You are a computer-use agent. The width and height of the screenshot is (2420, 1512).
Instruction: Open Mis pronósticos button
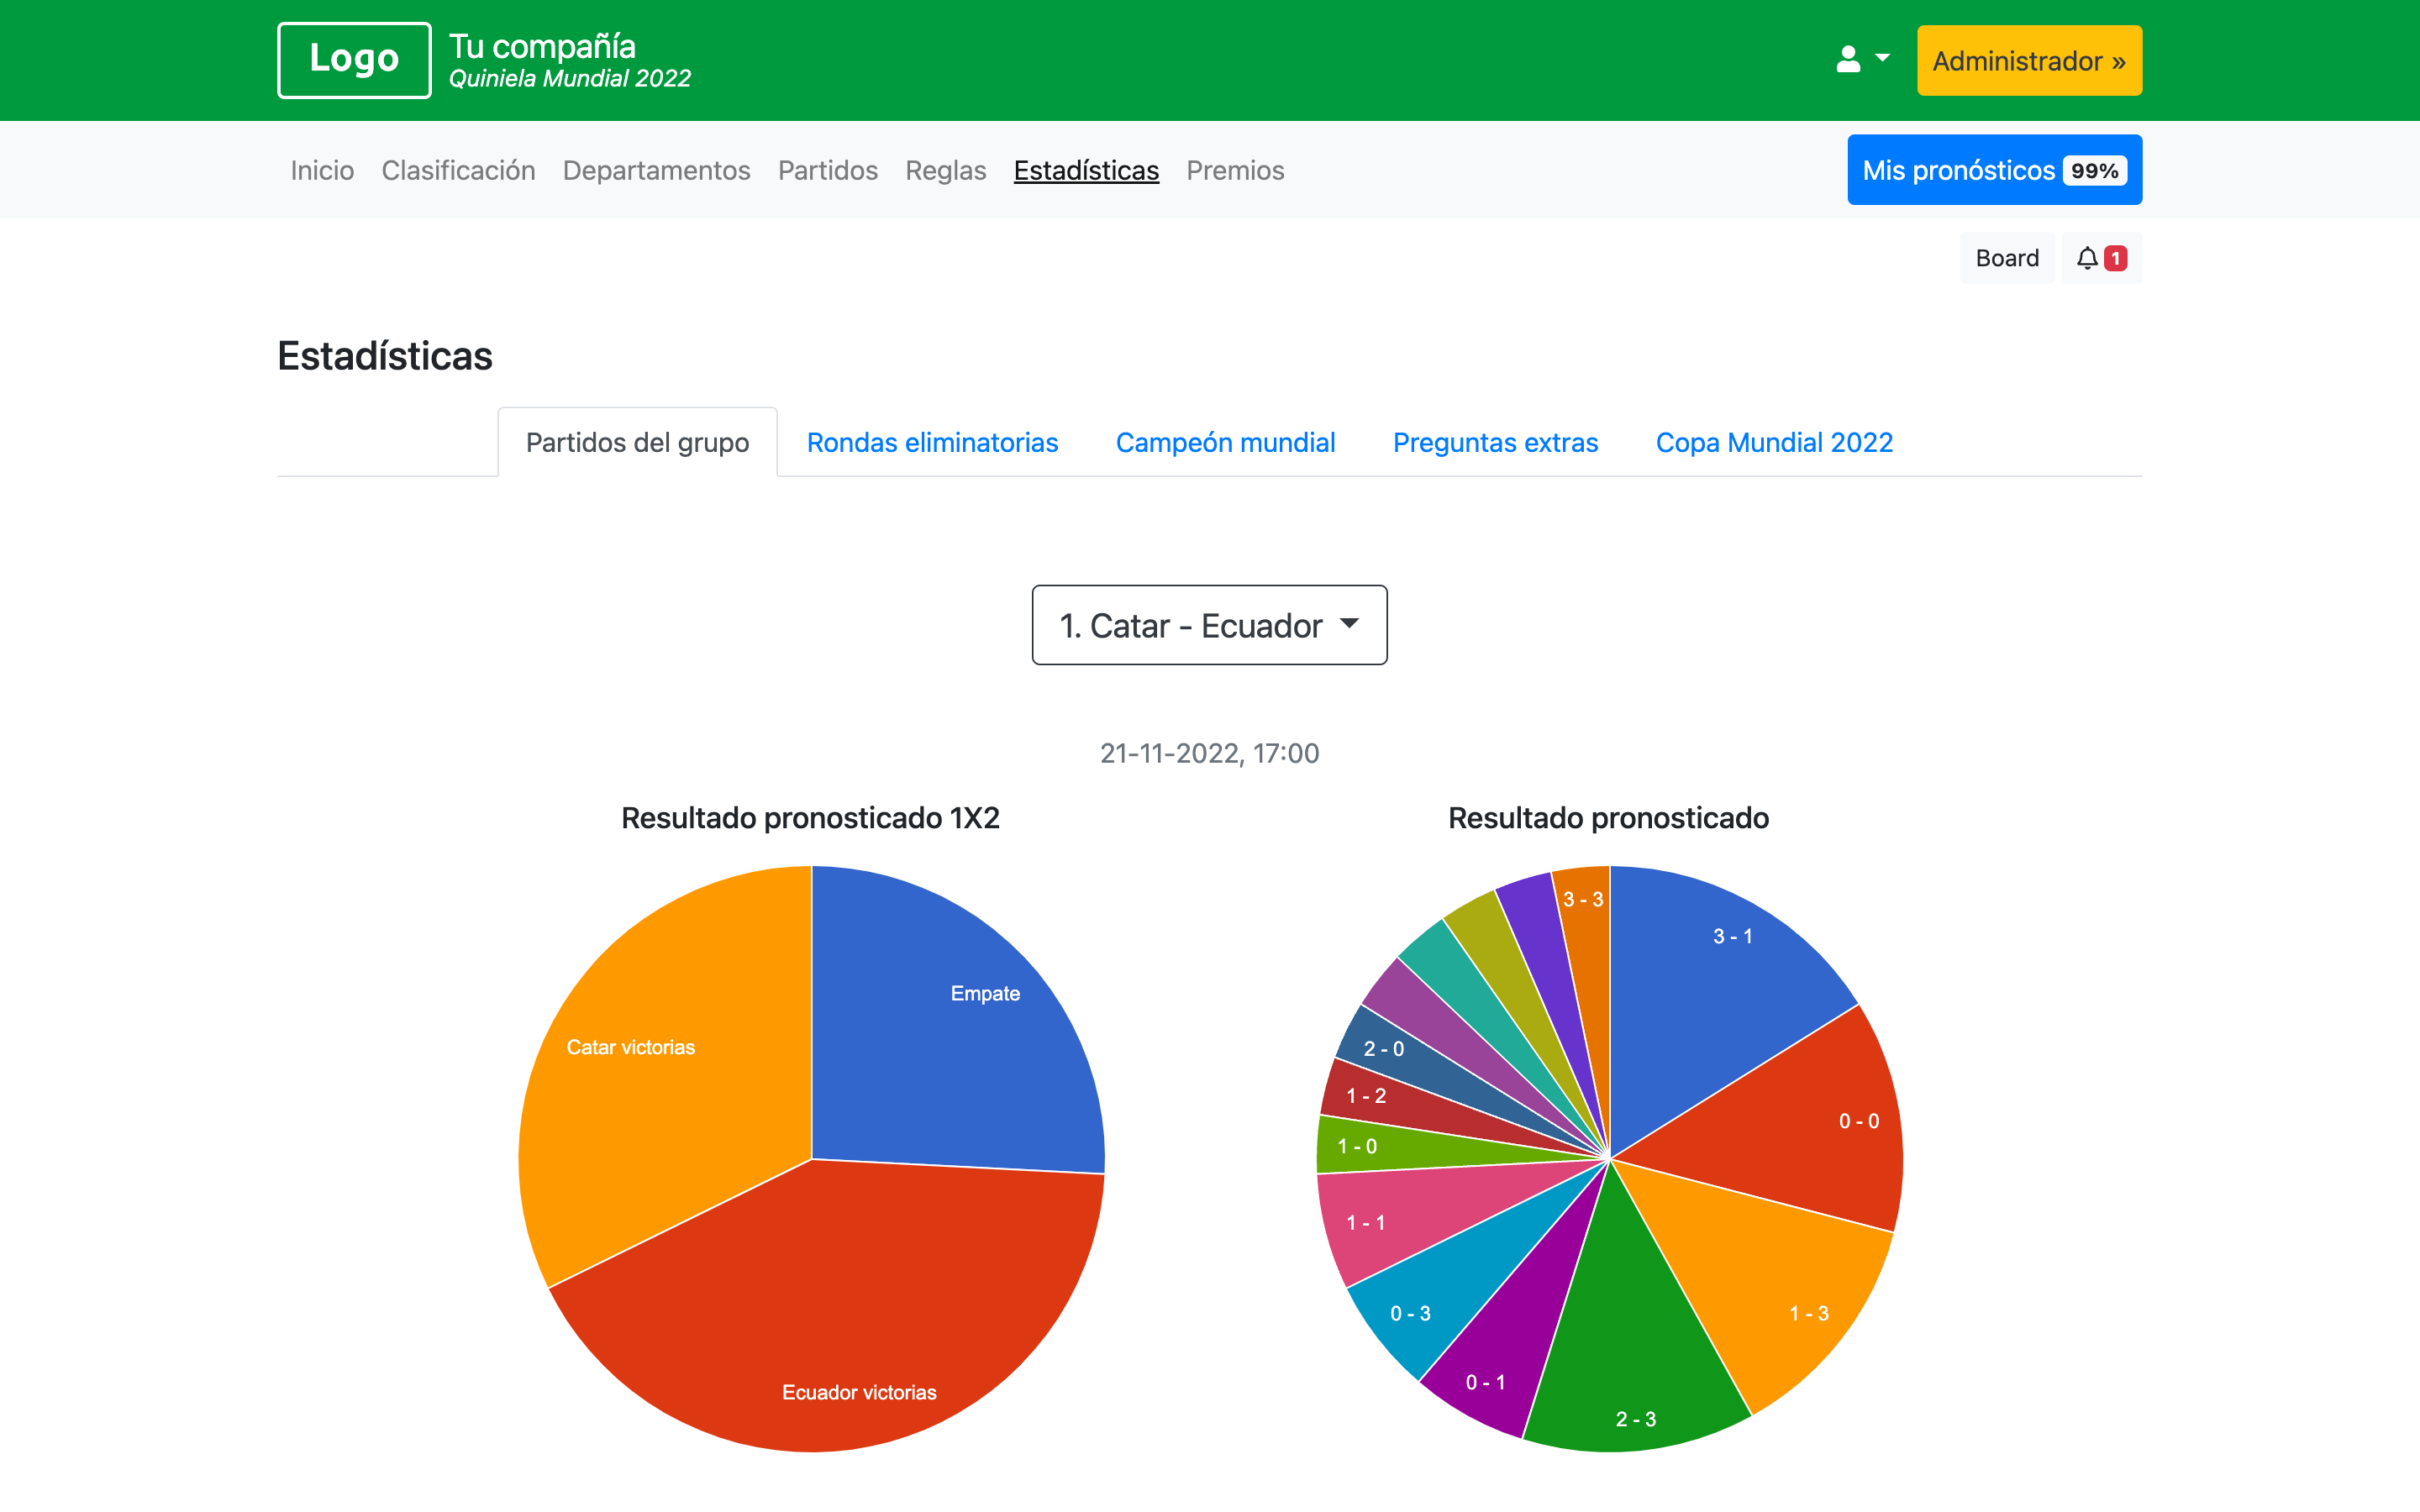(1993, 170)
